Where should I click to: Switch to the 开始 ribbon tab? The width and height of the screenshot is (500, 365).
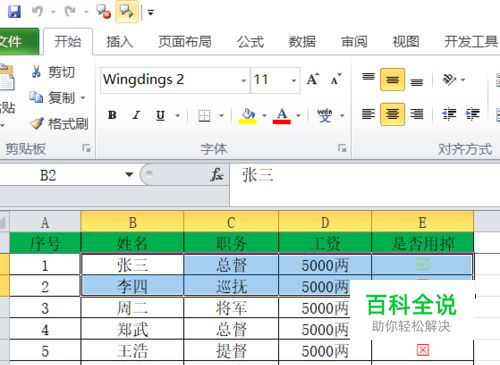click(68, 42)
